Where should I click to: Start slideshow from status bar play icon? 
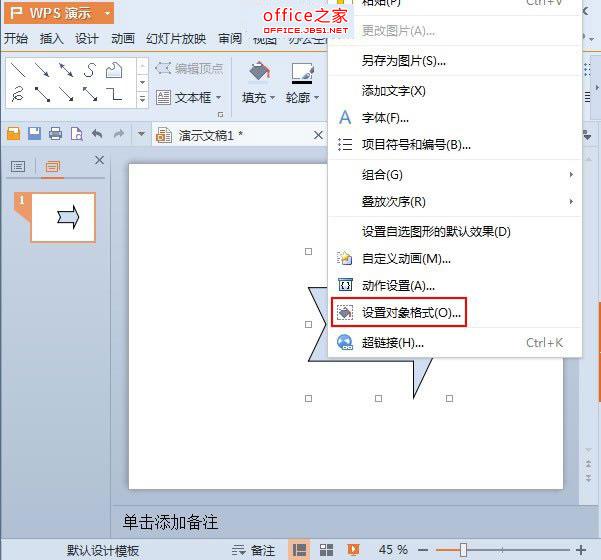pyautogui.click(x=352, y=550)
